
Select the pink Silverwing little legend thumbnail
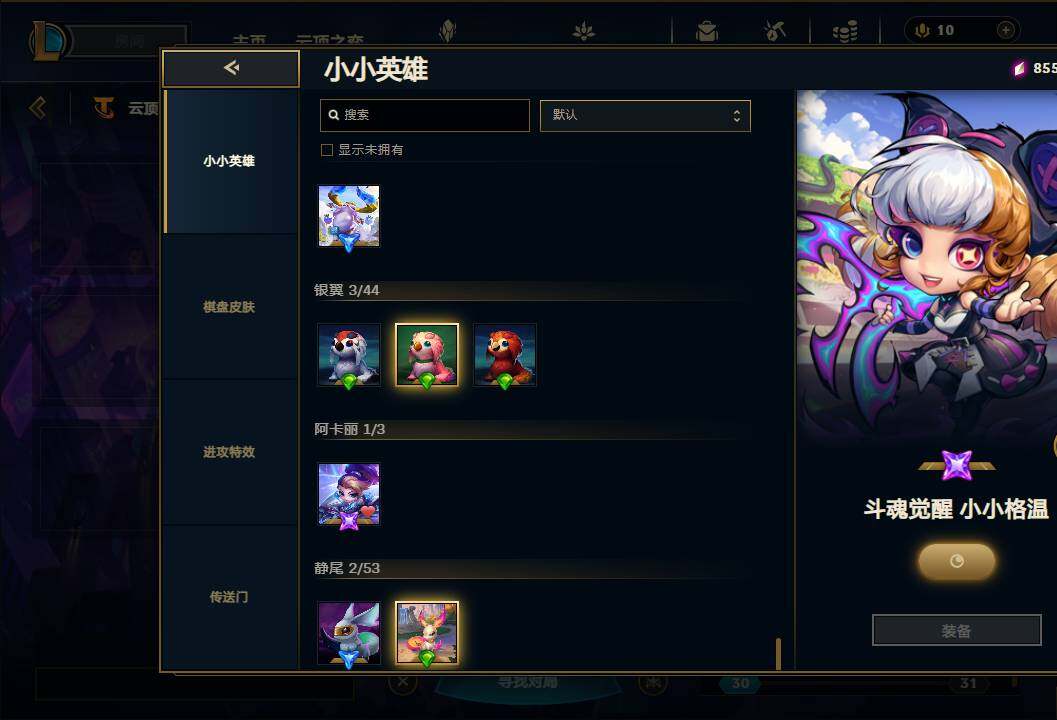coord(427,355)
